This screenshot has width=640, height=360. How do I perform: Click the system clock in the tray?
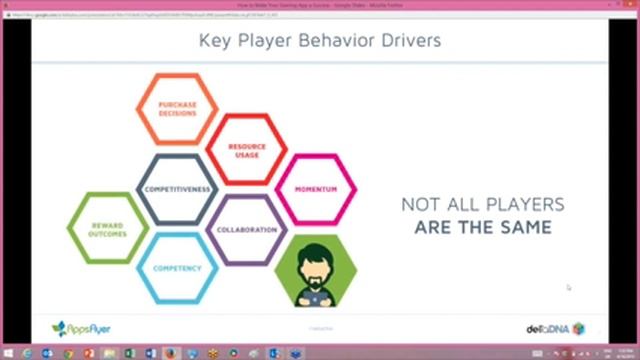point(625,353)
